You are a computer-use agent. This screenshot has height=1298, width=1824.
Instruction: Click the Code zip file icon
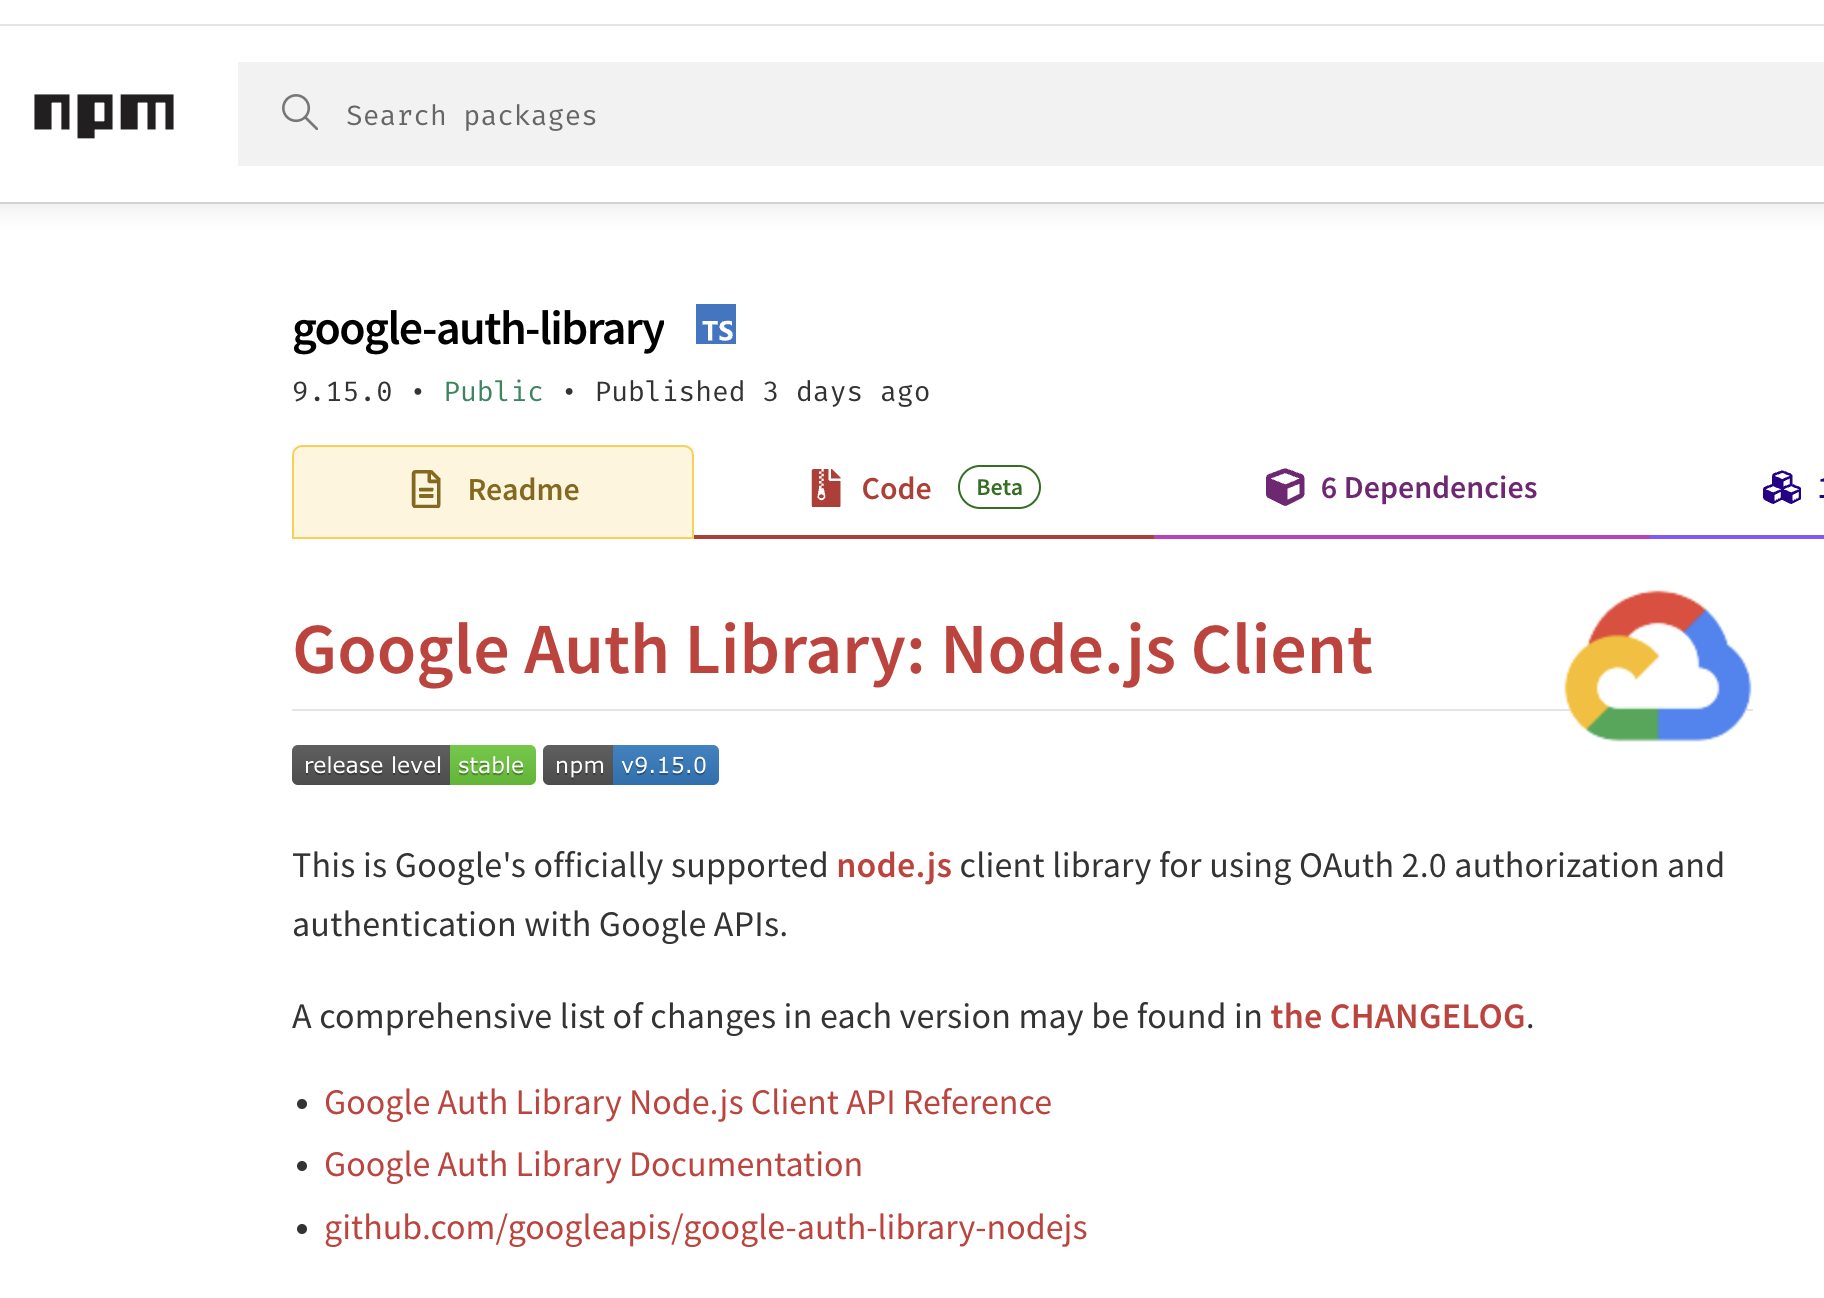[825, 487]
